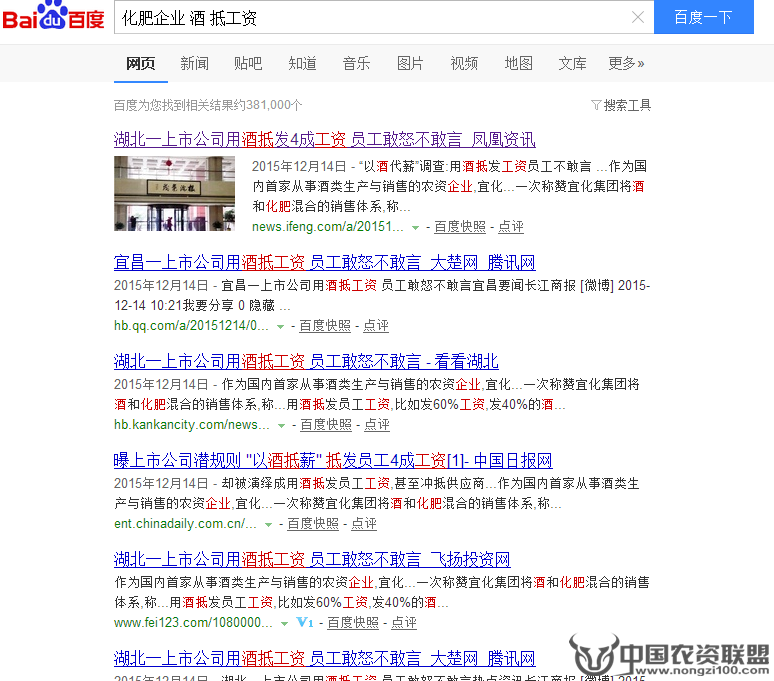The image size is (774, 681).
Task: Click 点评 for the news.ifeng.com result
Action: tap(511, 227)
